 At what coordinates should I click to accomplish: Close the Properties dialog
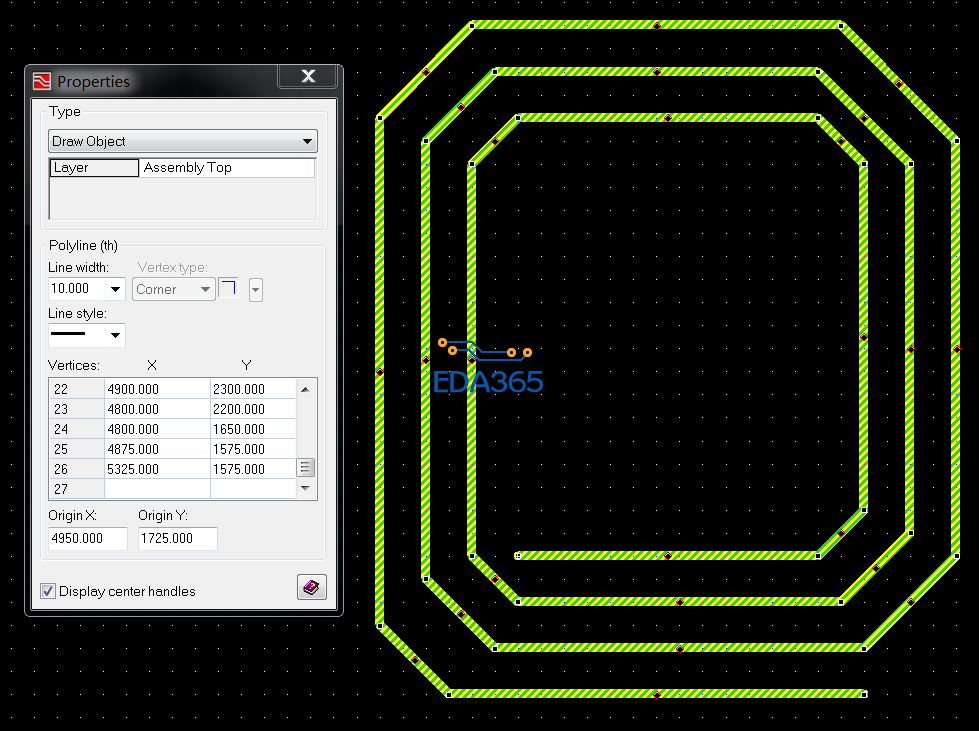[308, 76]
